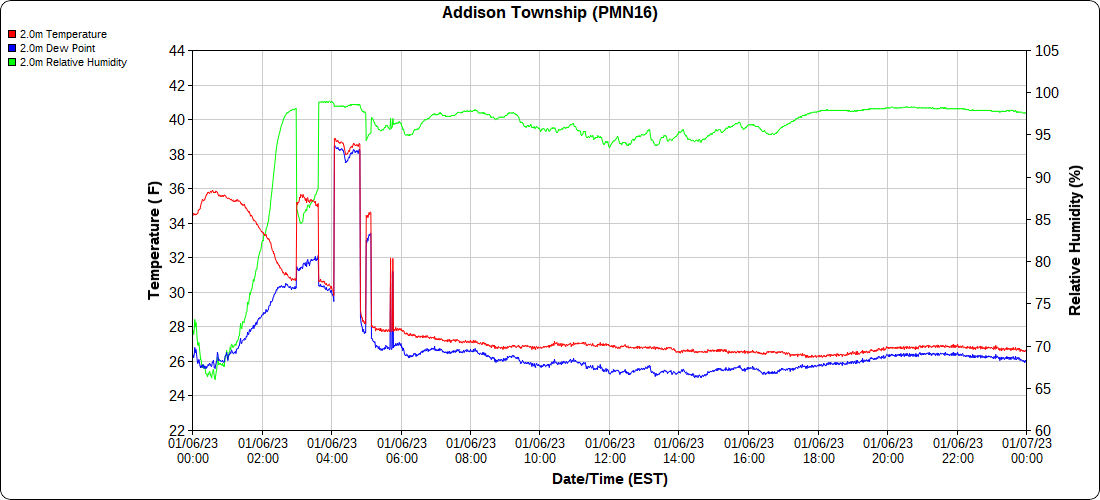
Task: Select the '2.0m Dew Point' legend label
Action: (59, 48)
